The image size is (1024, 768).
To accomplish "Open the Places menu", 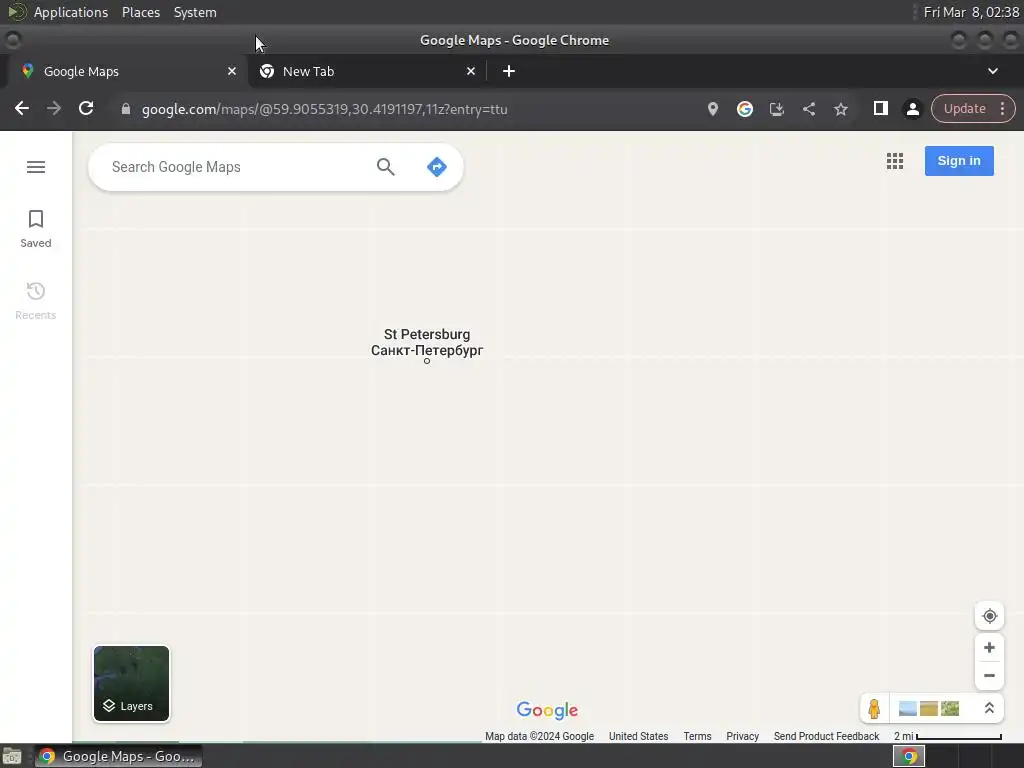I will coord(141,12).
